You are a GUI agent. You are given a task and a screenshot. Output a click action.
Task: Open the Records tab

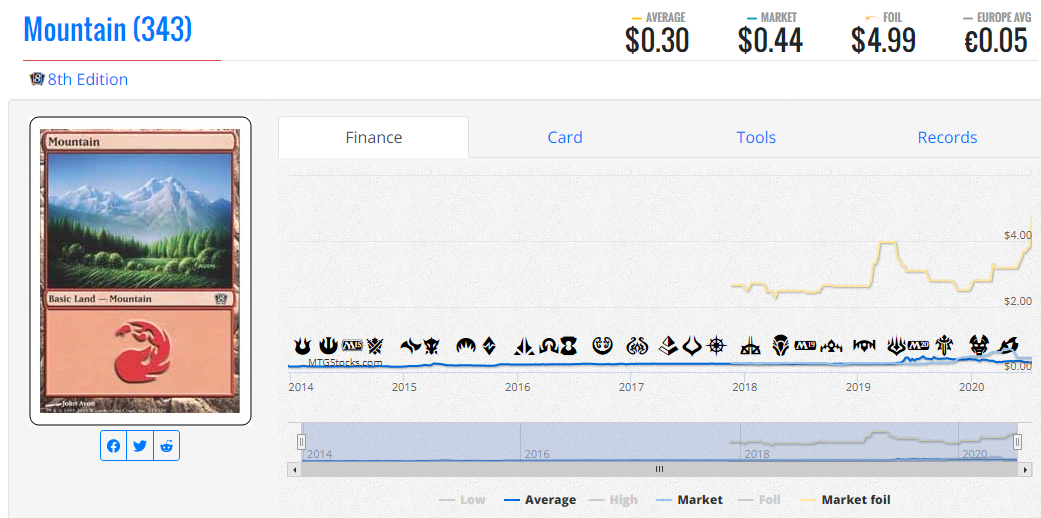click(x=947, y=137)
